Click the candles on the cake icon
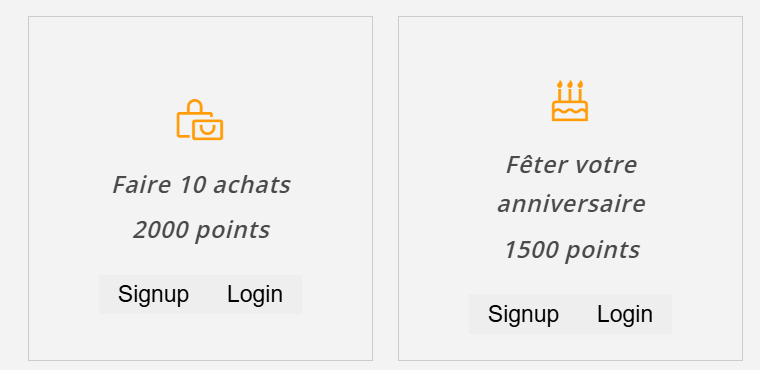The width and height of the screenshot is (760, 370). coord(570,90)
